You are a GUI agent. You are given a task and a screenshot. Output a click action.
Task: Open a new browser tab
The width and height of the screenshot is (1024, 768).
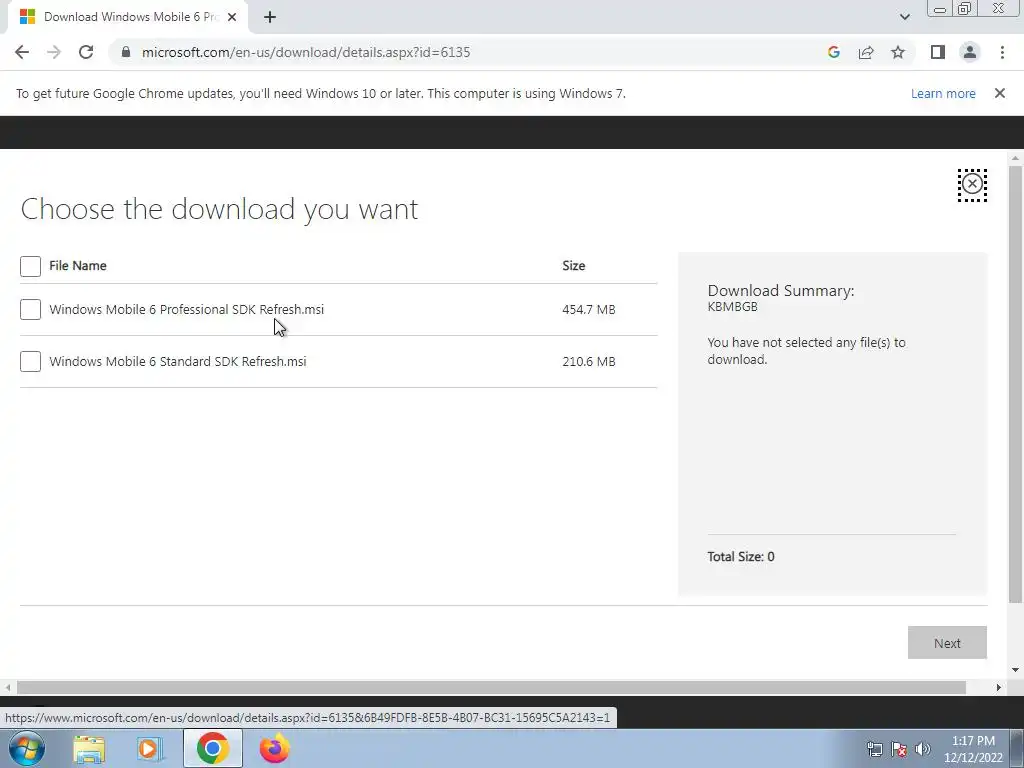click(270, 17)
